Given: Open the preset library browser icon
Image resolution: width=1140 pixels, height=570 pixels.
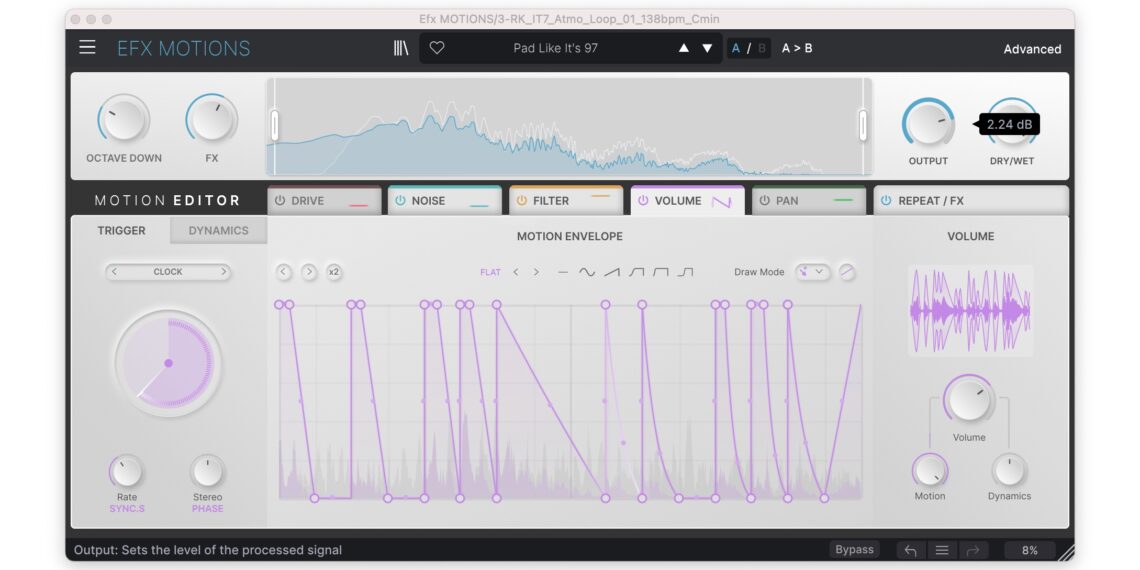Looking at the screenshot, I should click(x=401, y=48).
